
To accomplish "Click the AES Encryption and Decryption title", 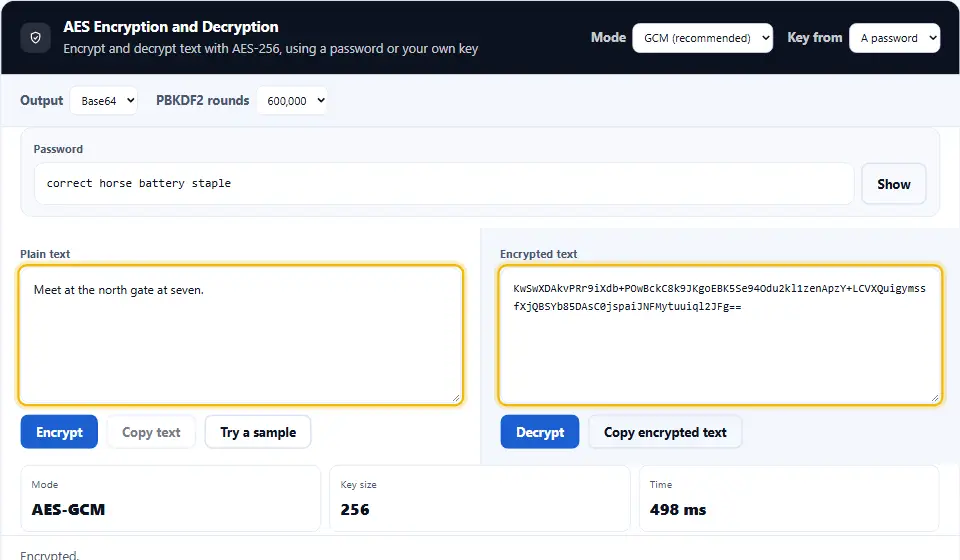I will tap(171, 27).
